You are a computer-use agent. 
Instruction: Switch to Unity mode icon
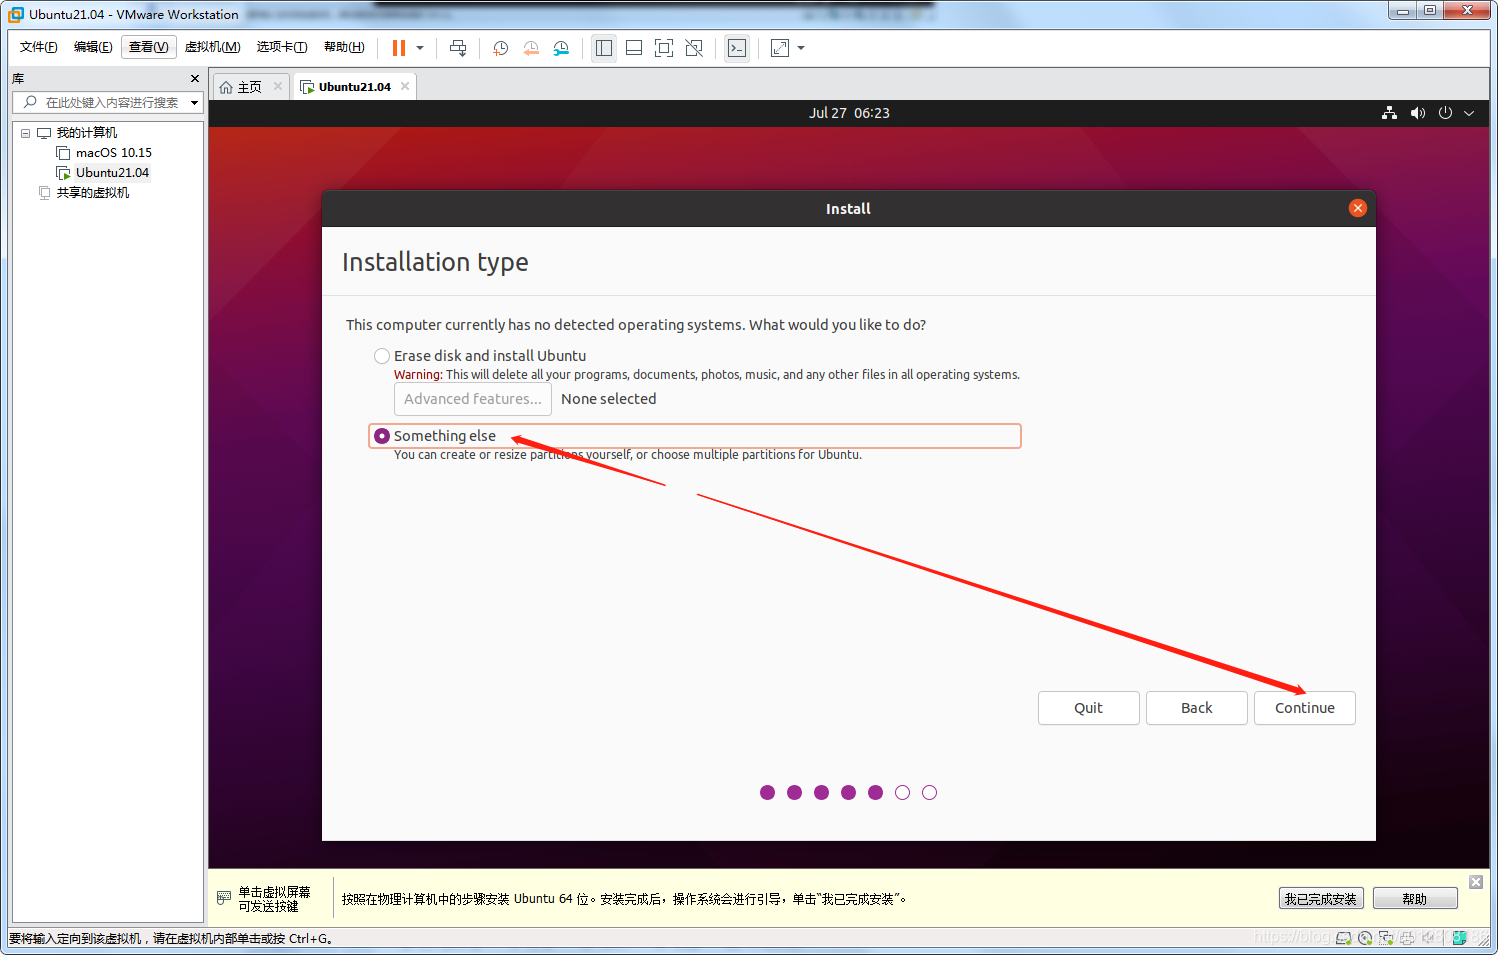pos(694,48)
